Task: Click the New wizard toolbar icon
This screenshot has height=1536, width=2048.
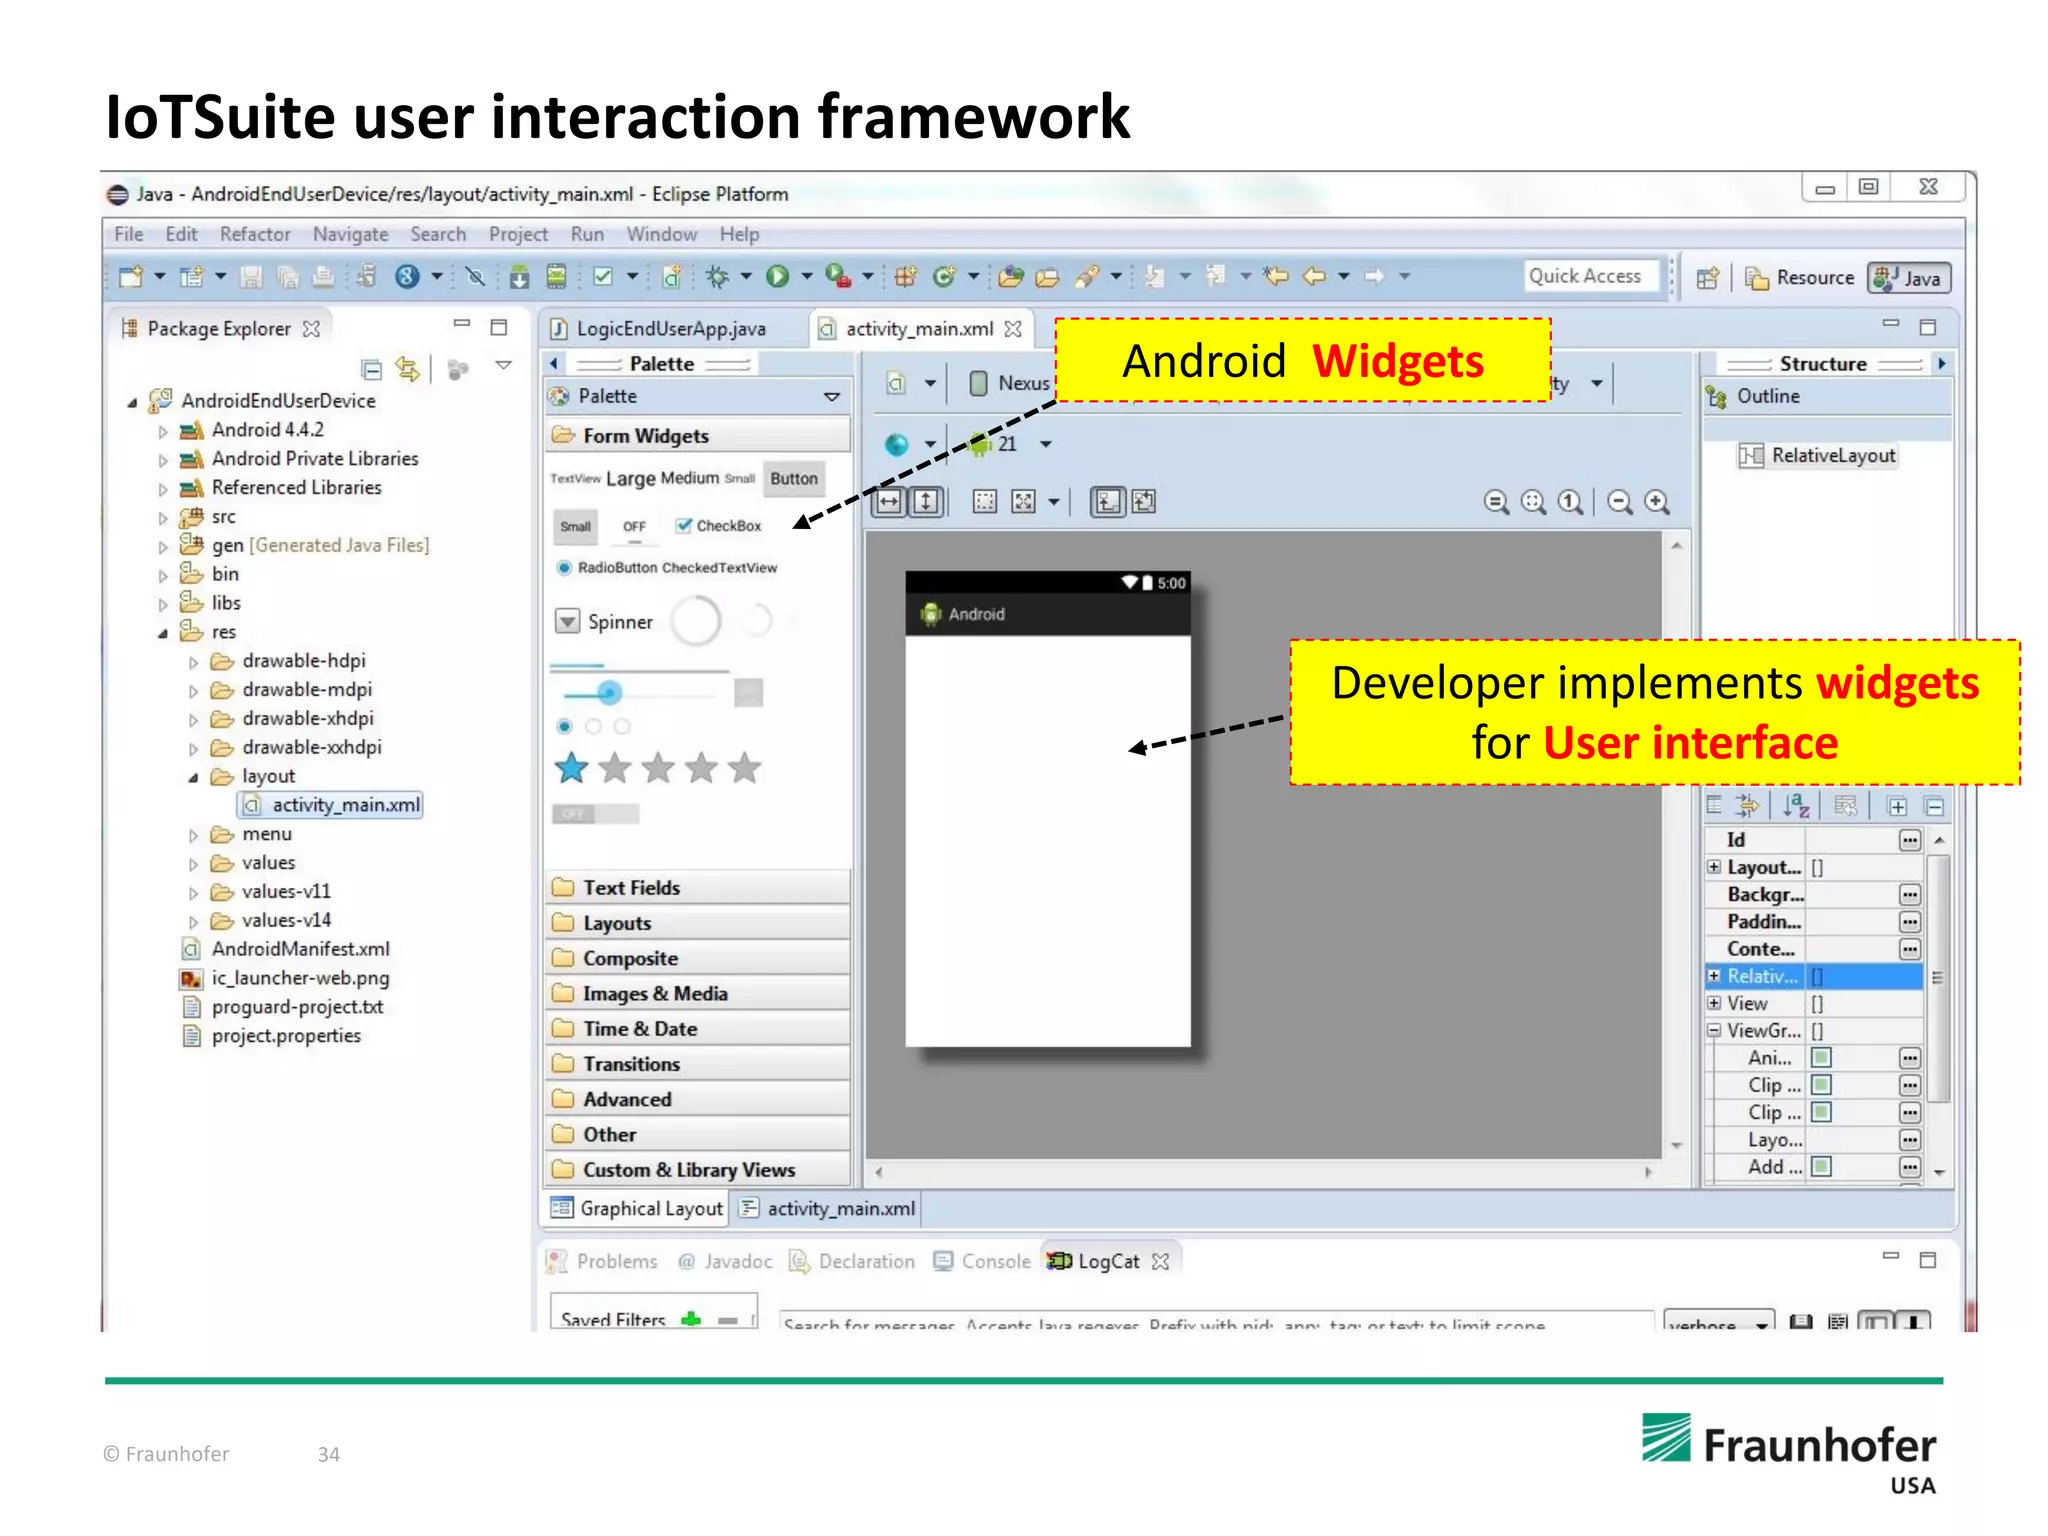Action: click(x=131, y=277)
